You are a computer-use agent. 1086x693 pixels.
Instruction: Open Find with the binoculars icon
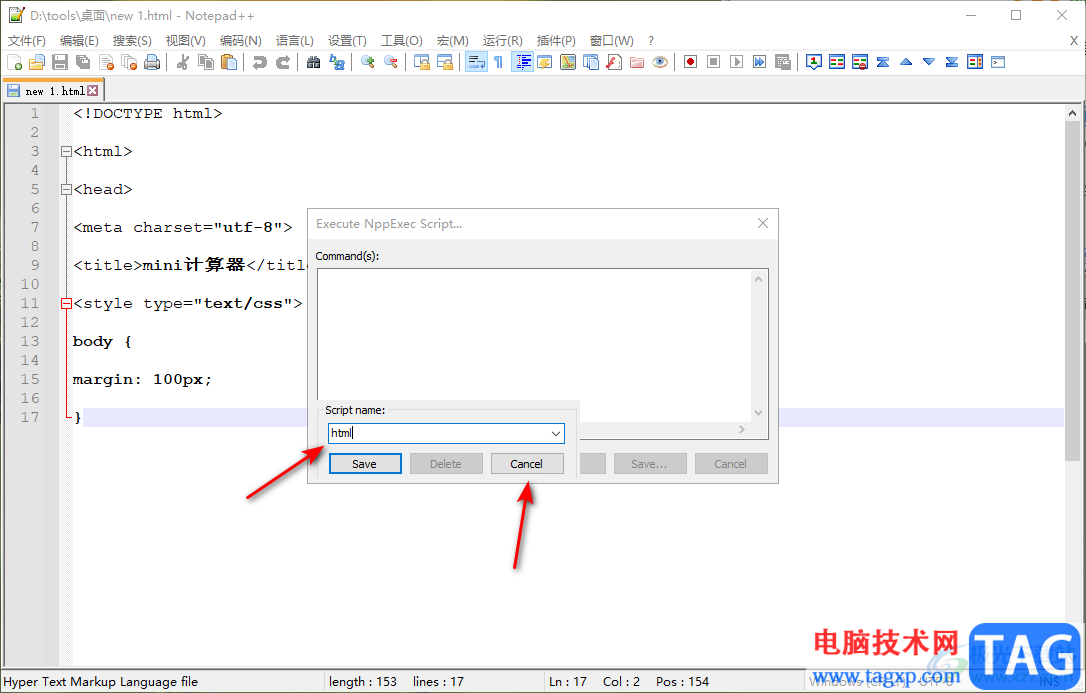314,62
